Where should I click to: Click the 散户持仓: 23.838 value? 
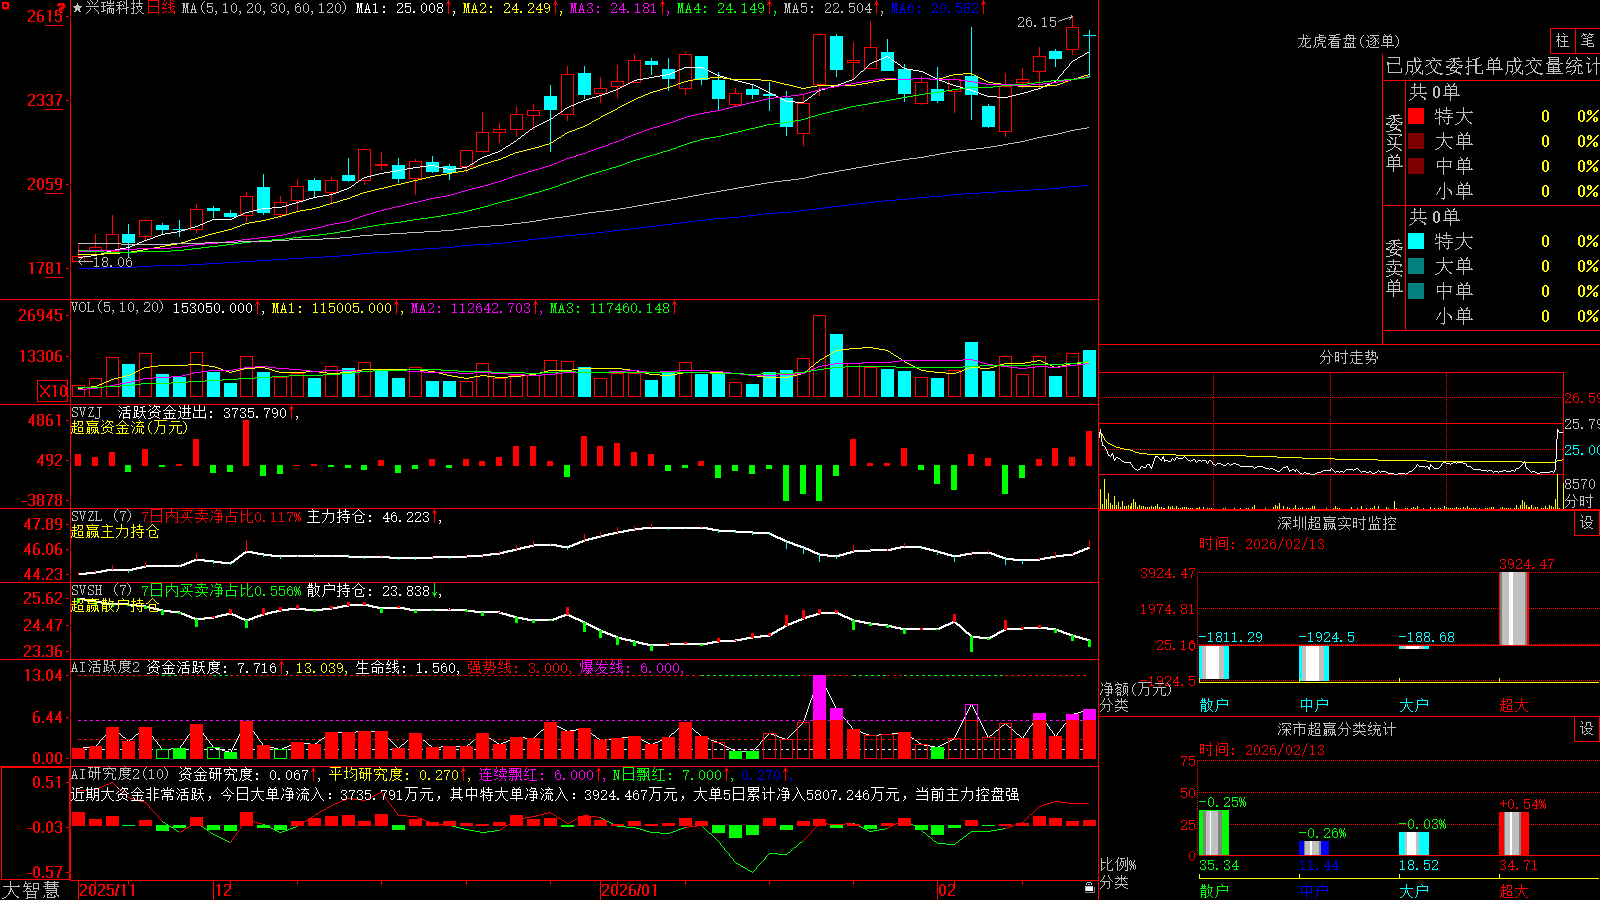(x=368, y=591)
